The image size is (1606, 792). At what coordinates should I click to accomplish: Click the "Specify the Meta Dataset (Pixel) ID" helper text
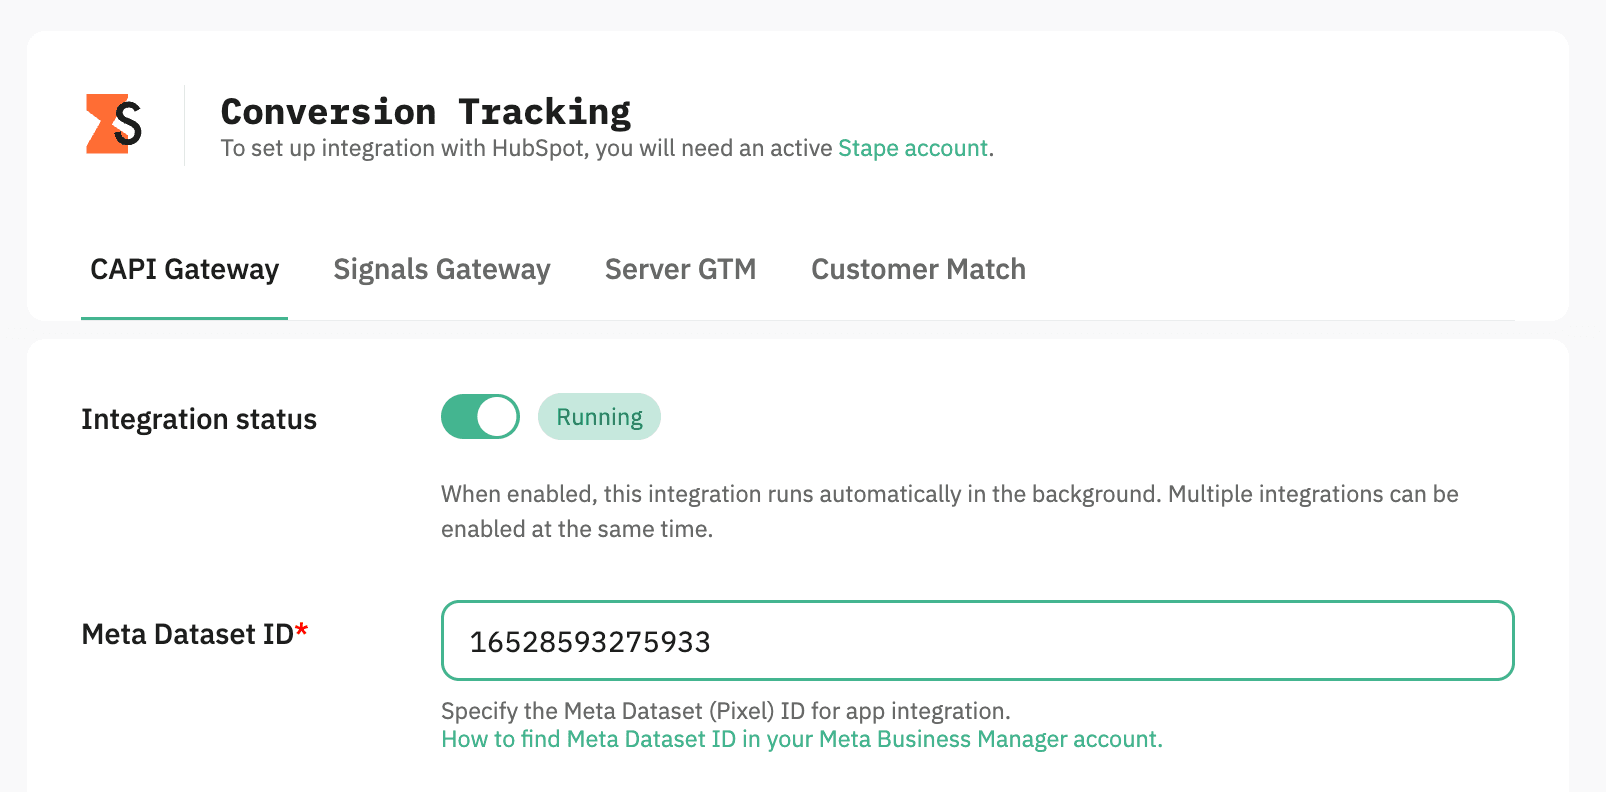click(x=725, y=711)
